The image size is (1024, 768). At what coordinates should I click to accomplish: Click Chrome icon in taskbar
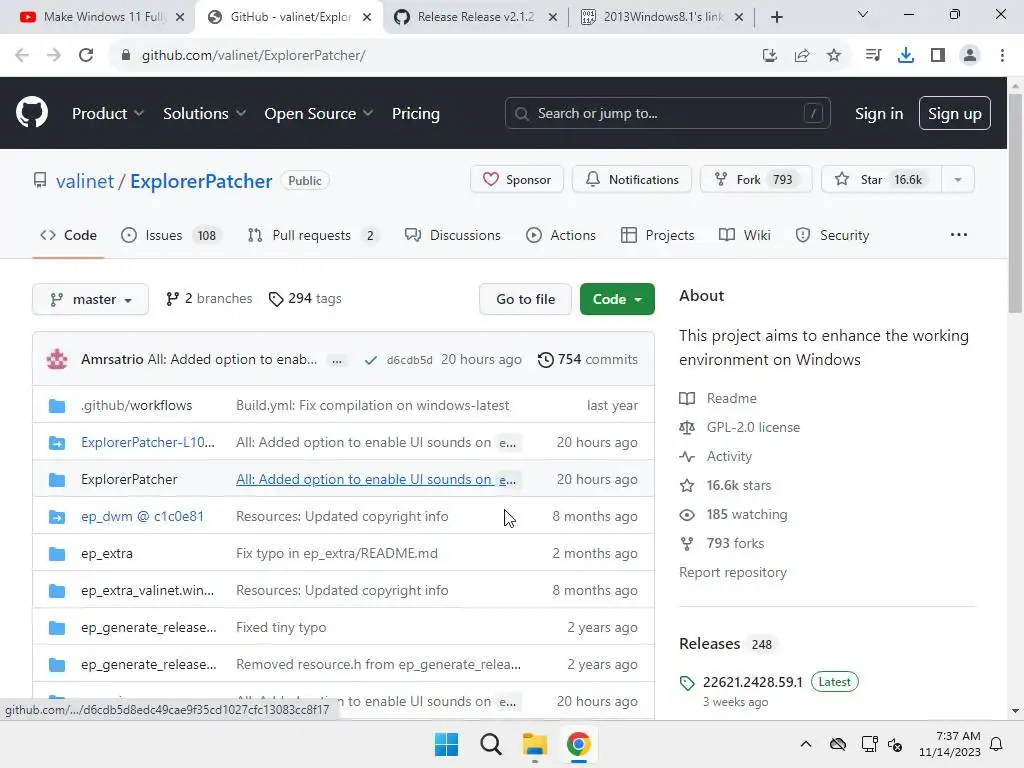tap(578, 744)
